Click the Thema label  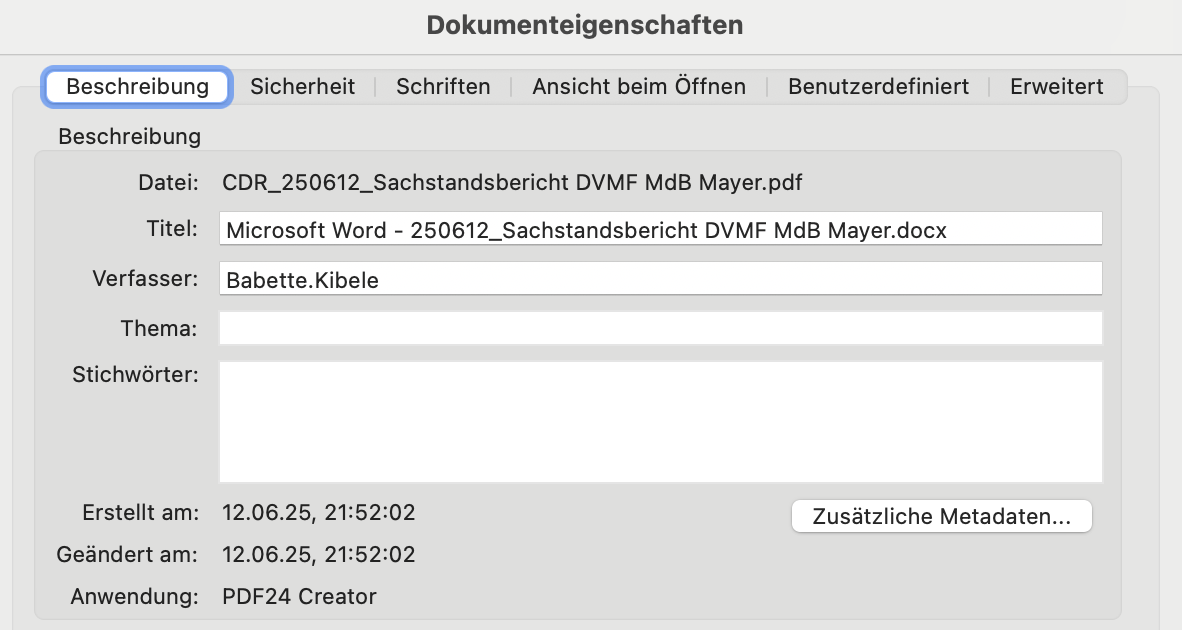pos(158,328)
